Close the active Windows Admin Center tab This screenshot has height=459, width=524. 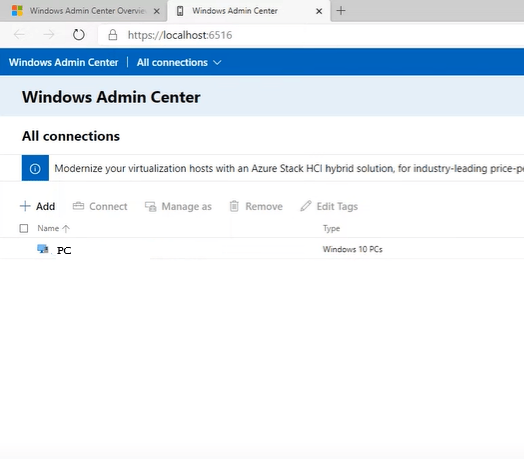tap(319, 11)
